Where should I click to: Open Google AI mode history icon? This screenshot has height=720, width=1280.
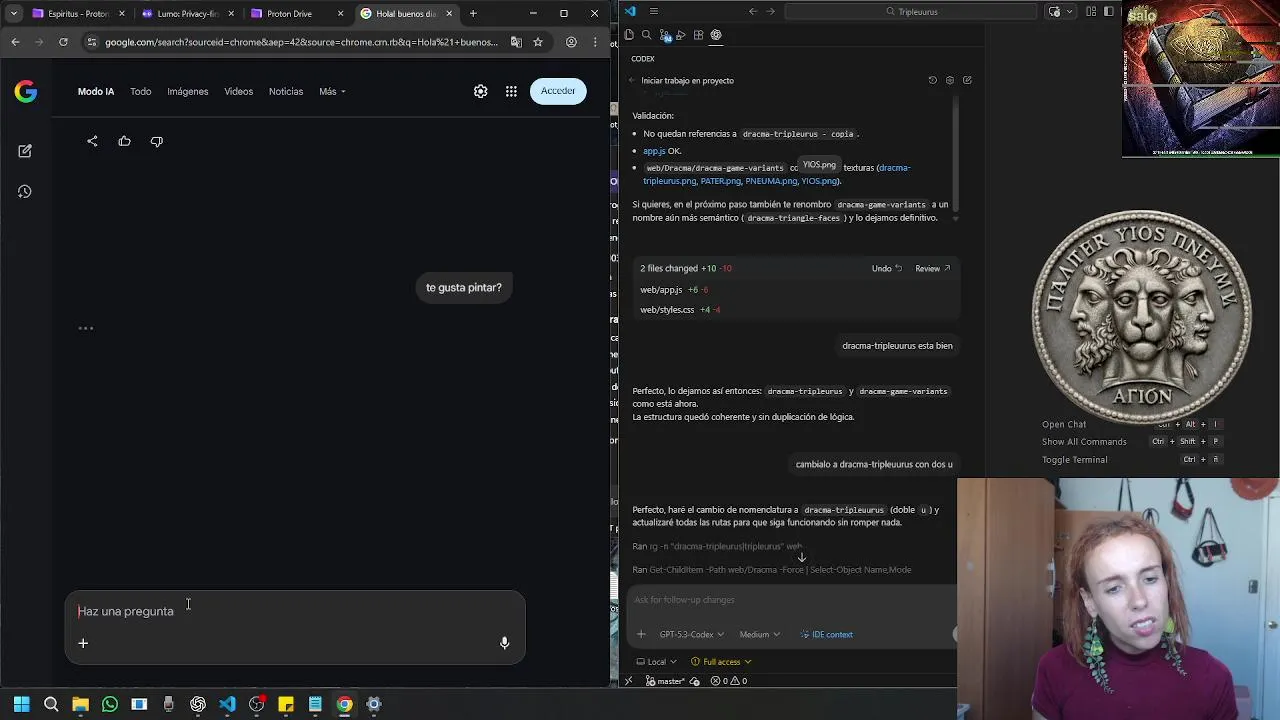[25, 191]
